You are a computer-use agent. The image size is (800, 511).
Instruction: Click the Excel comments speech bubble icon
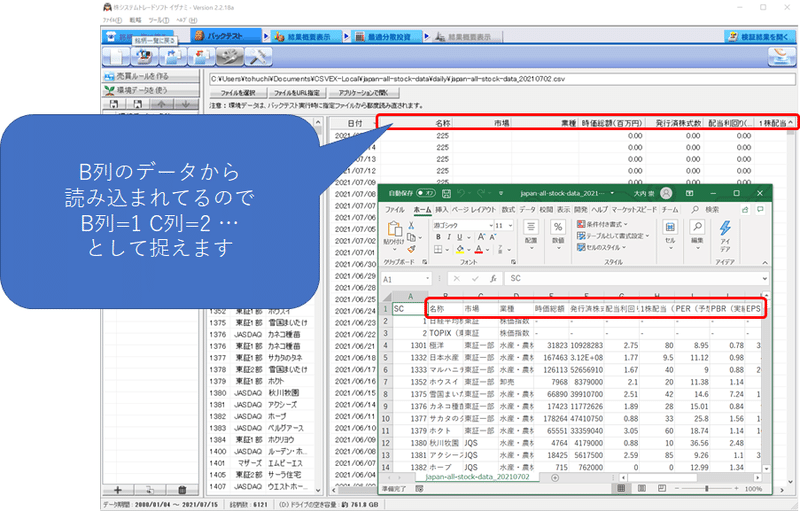click(760, 210)
